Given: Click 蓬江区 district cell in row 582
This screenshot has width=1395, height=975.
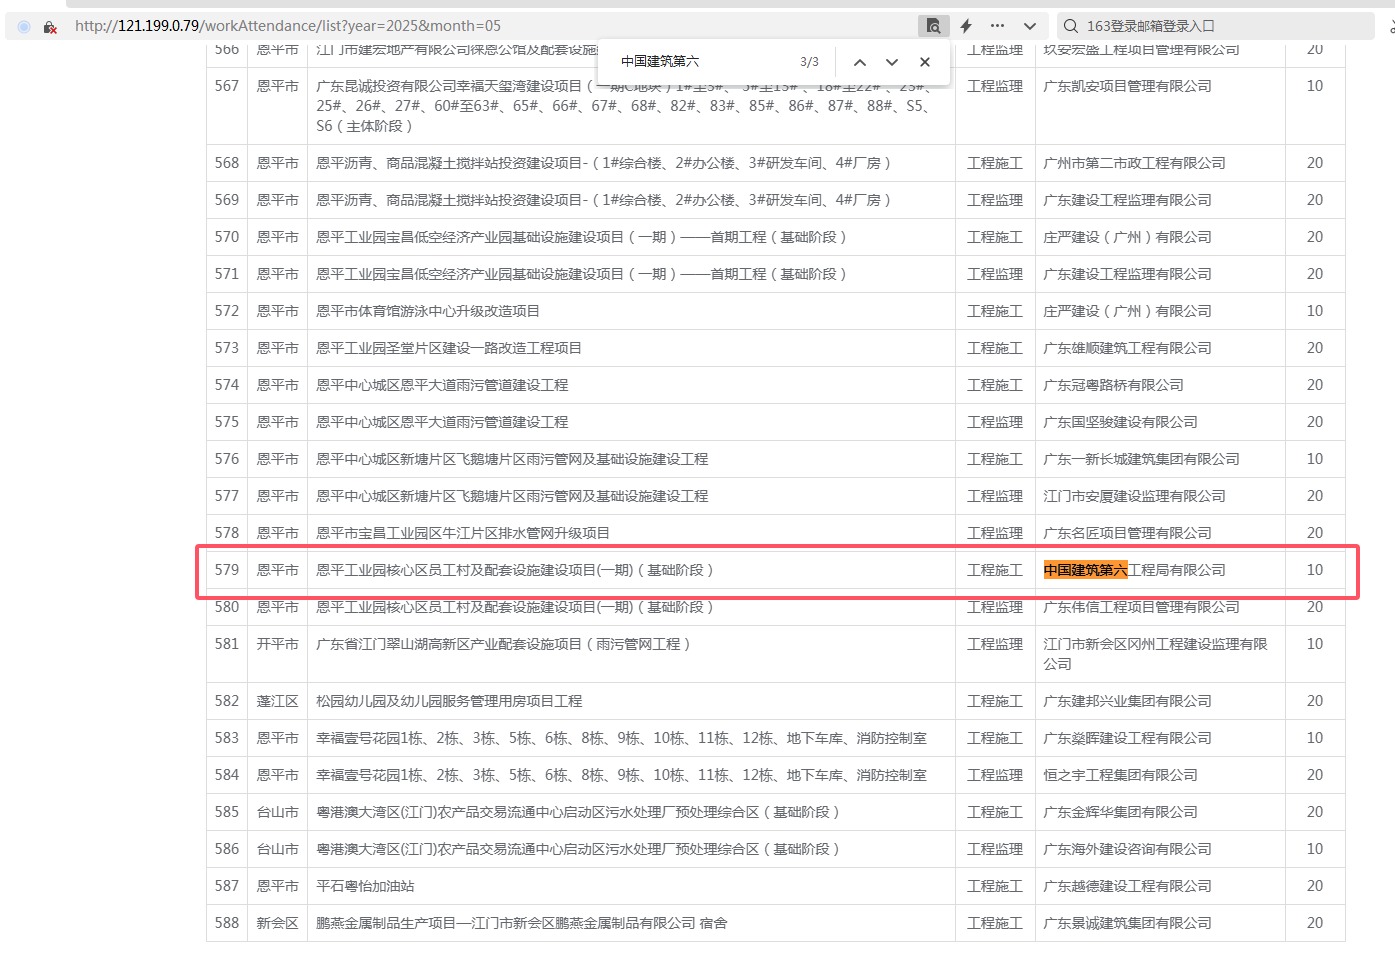Looking at the screenshot, I should click(277, 701).
